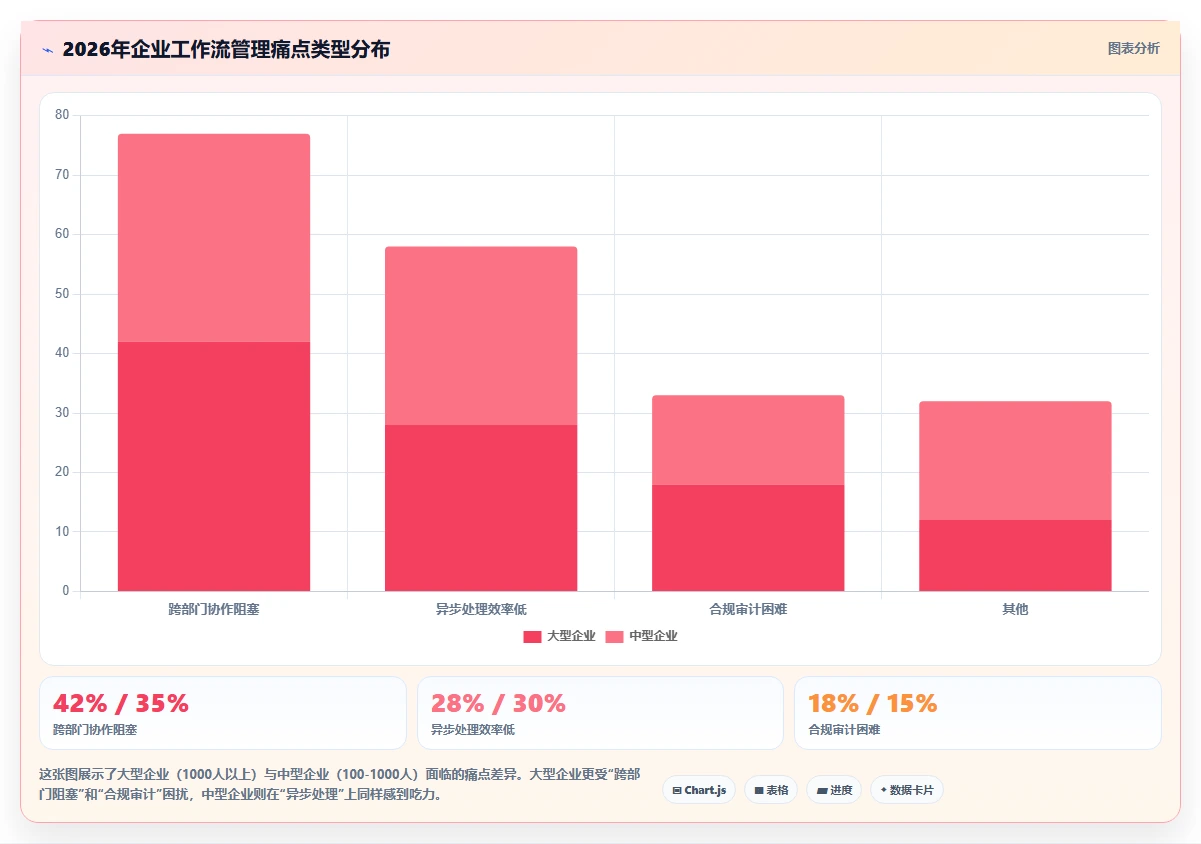Click the 中型企业 bar segment for 跨部门协作阻塞
The height and width of the screenshot is (844, 1201).
[x=214, y=238]
